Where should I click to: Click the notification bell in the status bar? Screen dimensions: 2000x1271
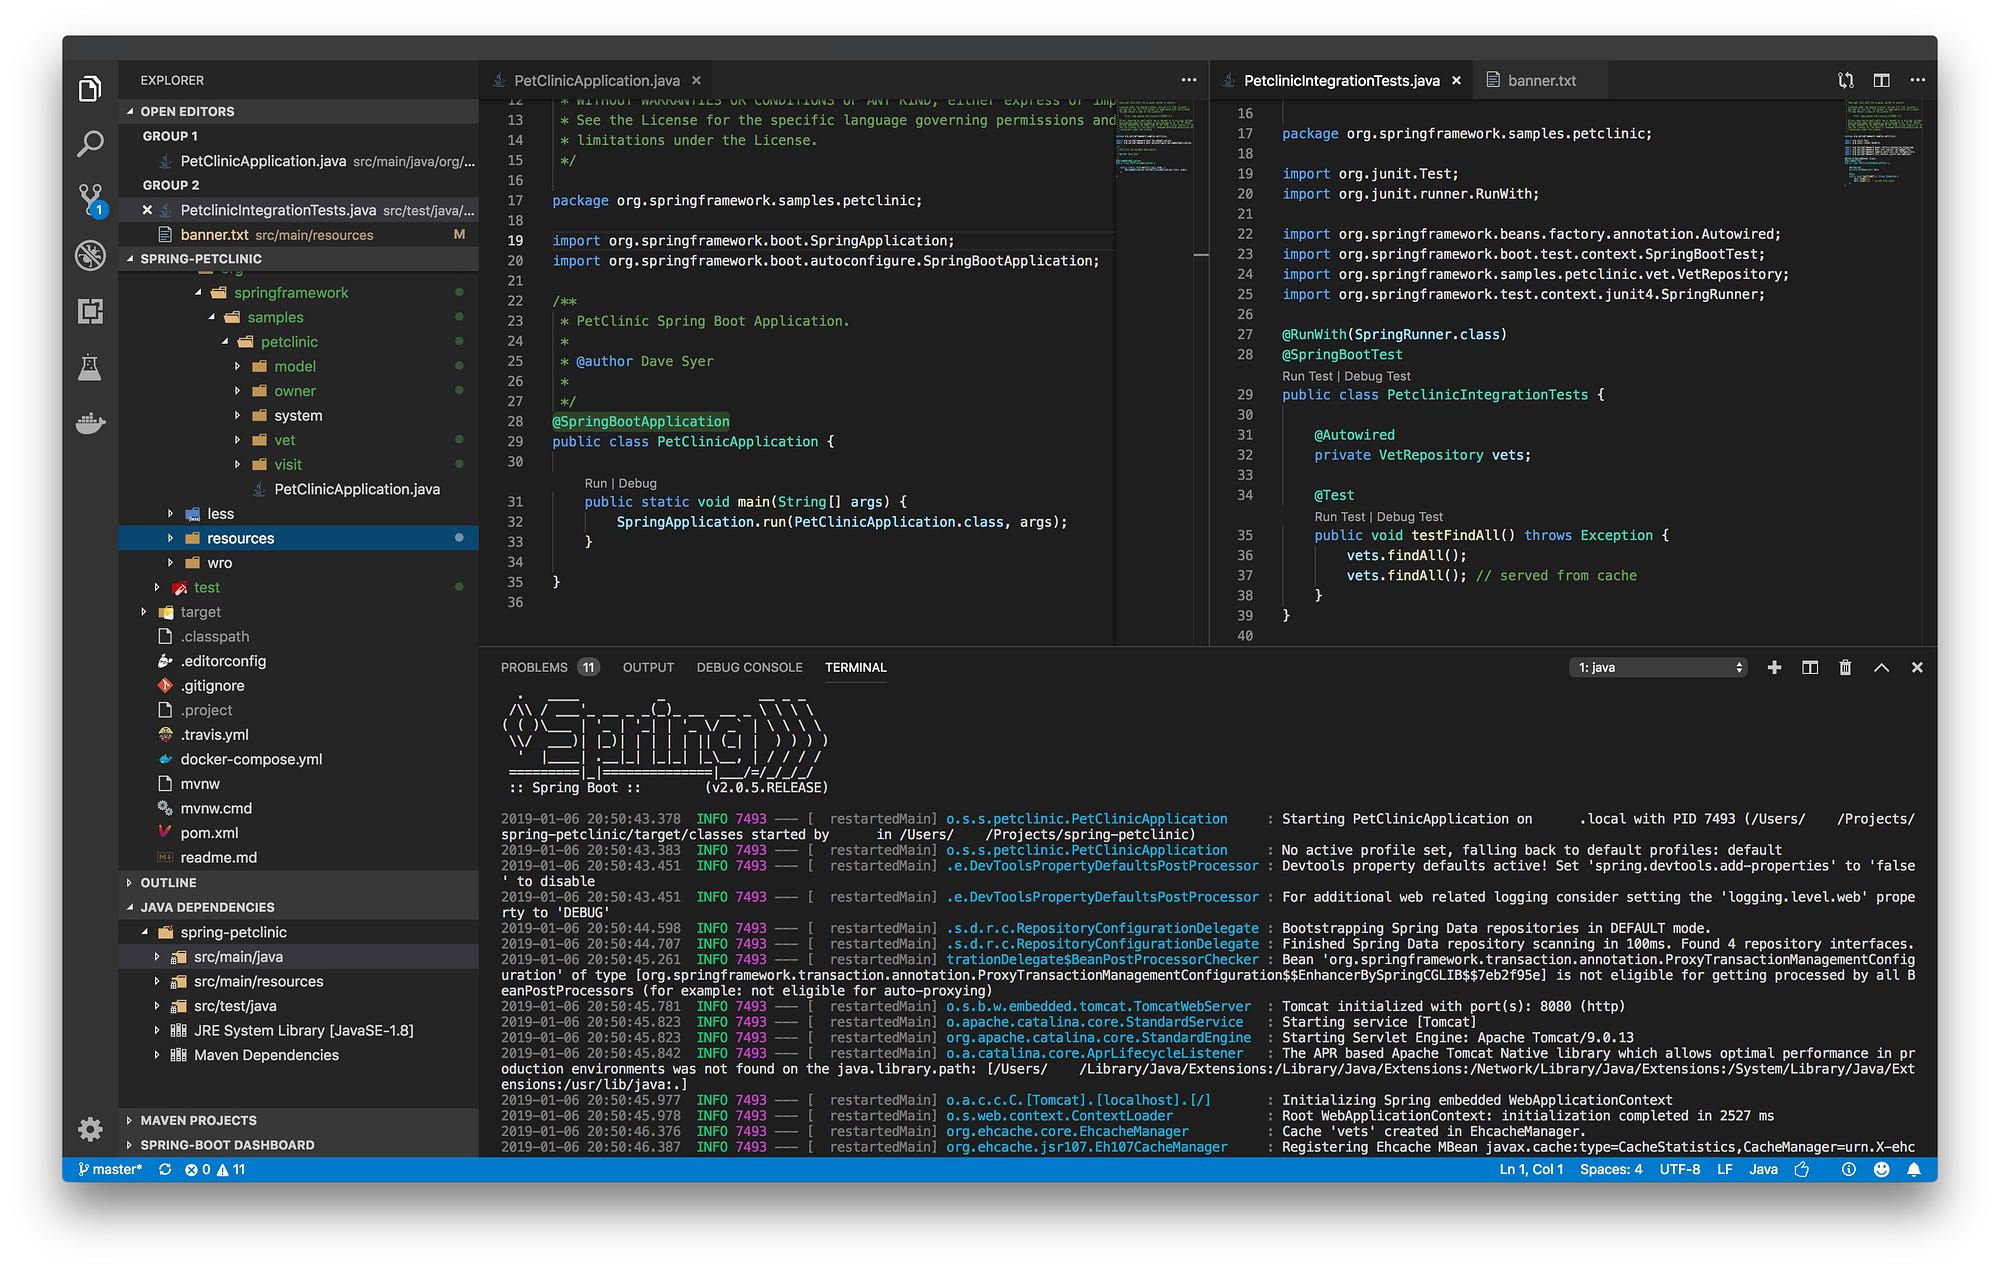[1915, 1169]
